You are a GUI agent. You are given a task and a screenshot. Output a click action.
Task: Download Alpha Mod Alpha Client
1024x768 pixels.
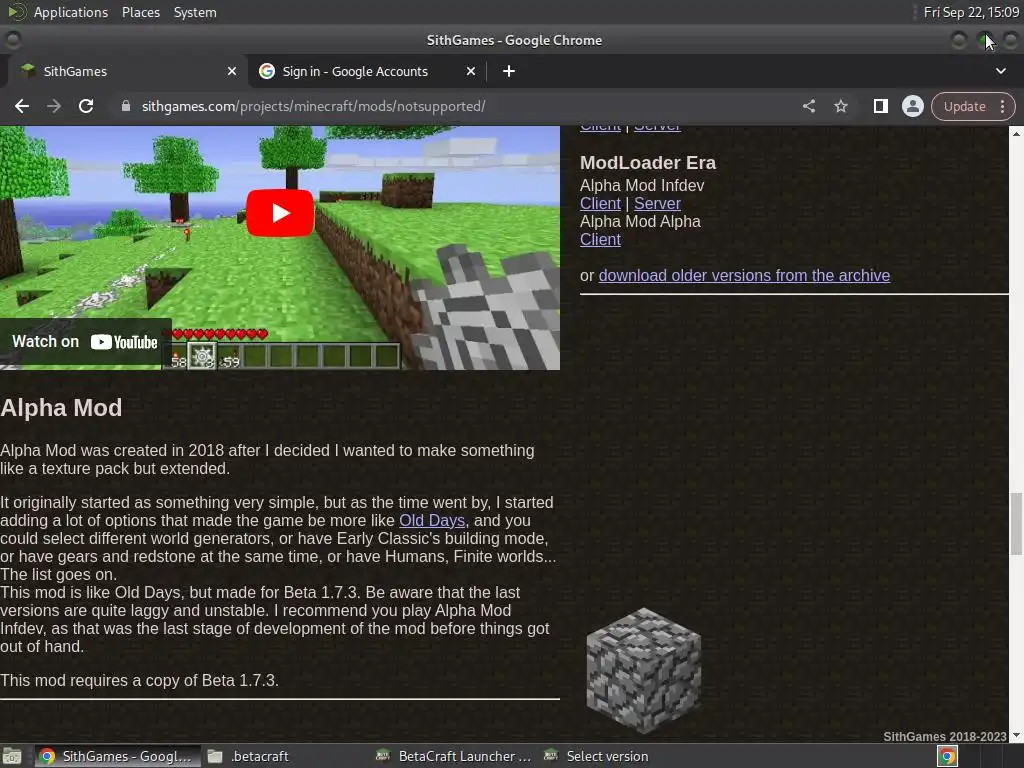tap(600, 240)
